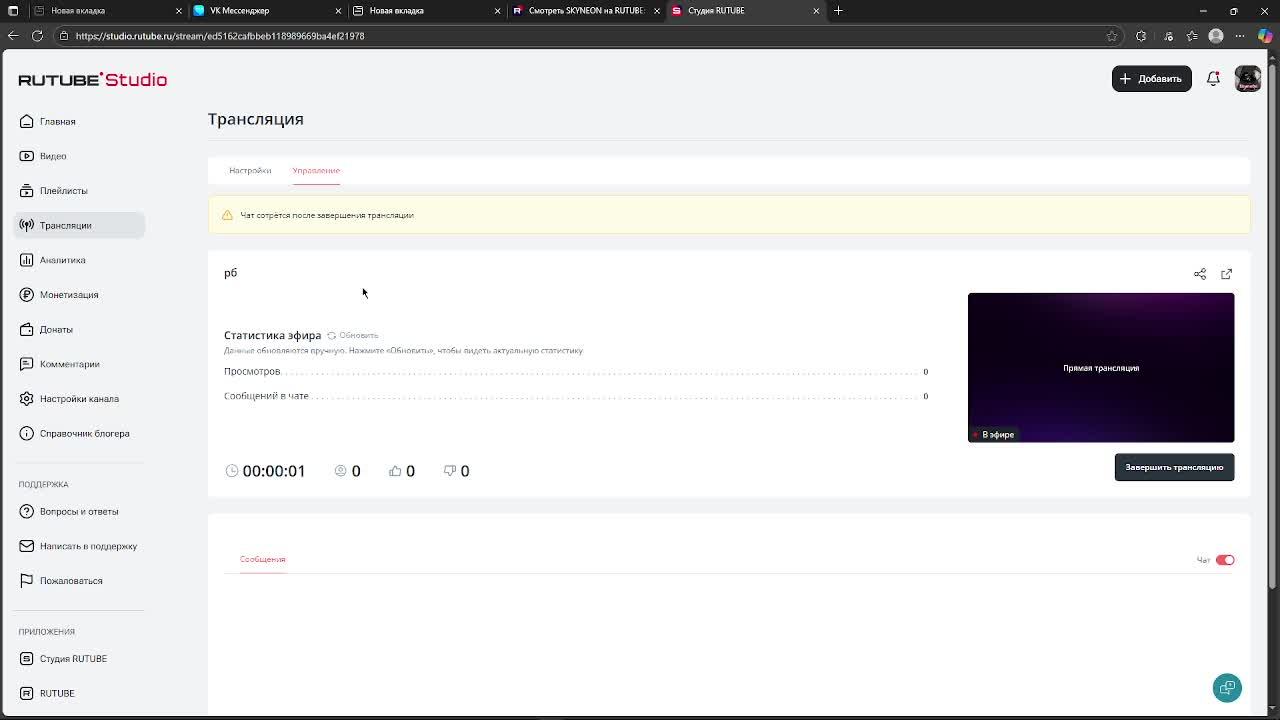1280x720 pixels.
Task: Open the notifications bell
Action: [1213, 79]
